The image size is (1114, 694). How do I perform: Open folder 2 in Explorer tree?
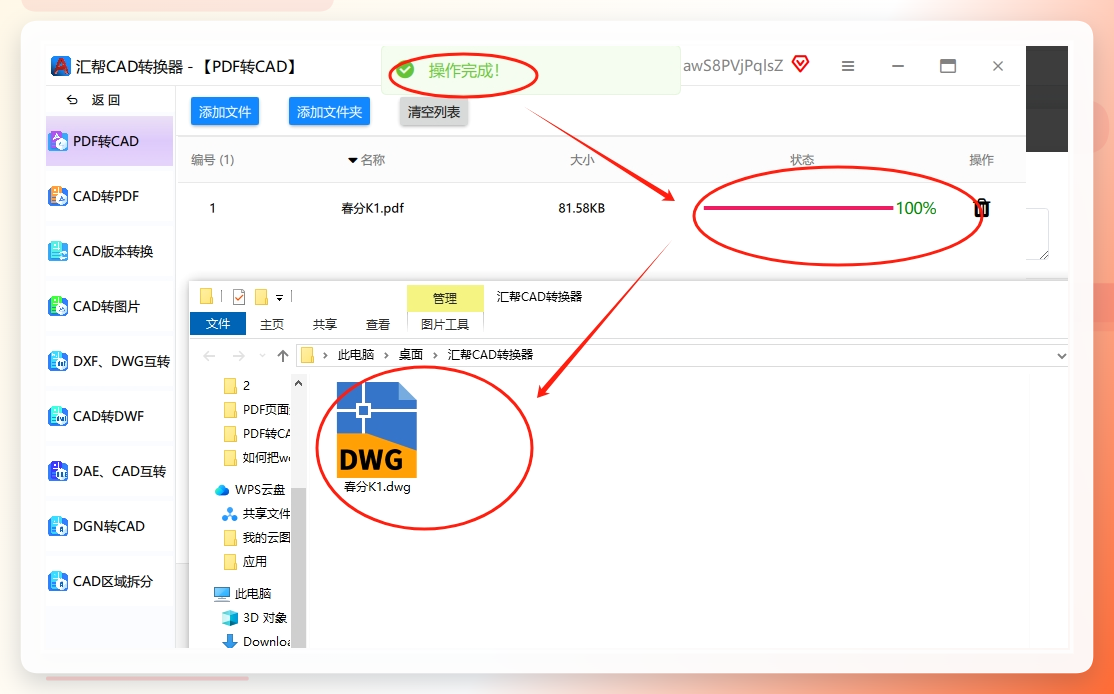tap(237, 386)
